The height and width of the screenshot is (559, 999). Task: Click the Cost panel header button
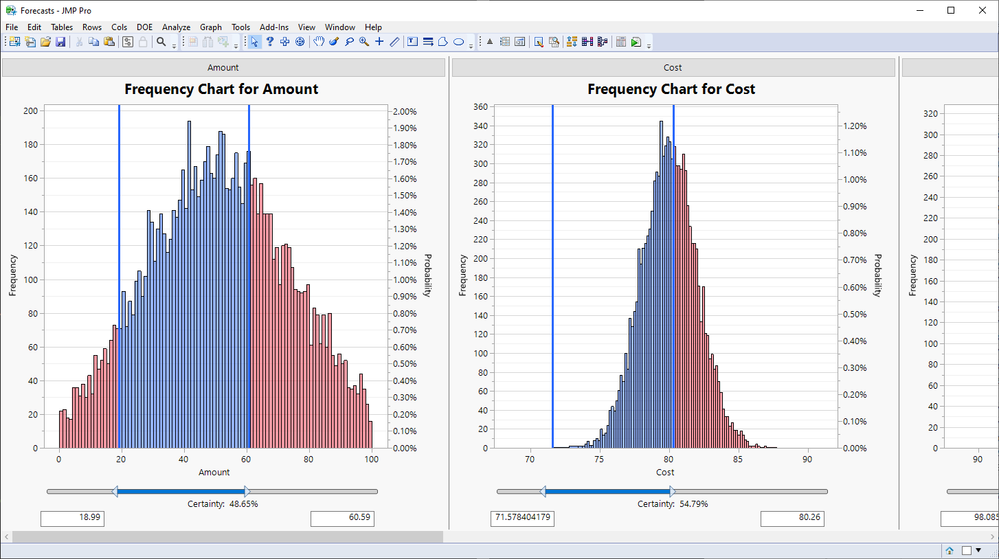tap(673, 67)
